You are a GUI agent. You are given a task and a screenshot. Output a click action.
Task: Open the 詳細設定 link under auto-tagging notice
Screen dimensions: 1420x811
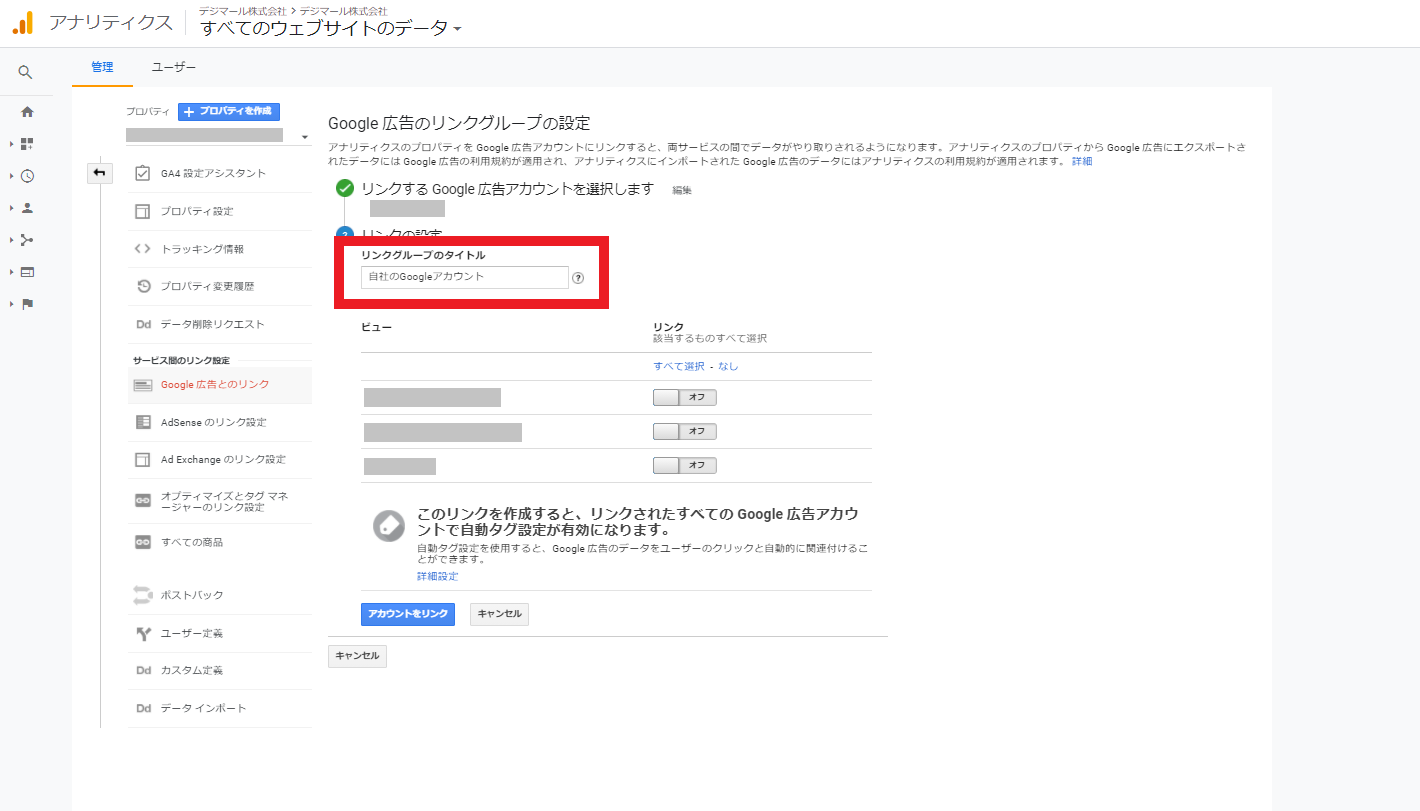[438, 577]
